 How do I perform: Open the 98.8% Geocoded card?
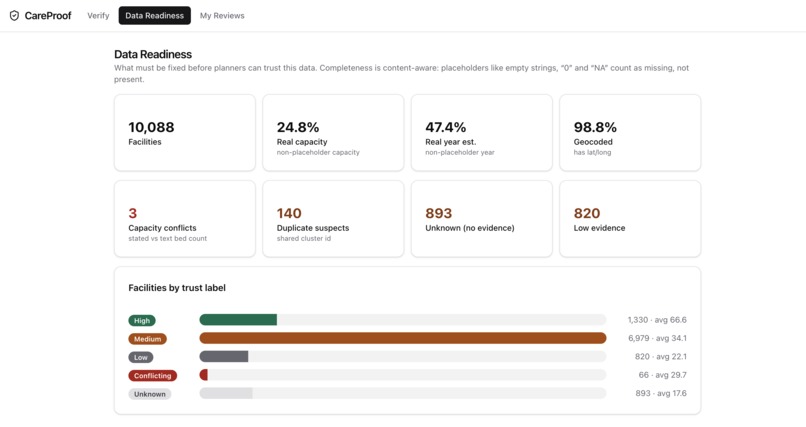[630, 133]
